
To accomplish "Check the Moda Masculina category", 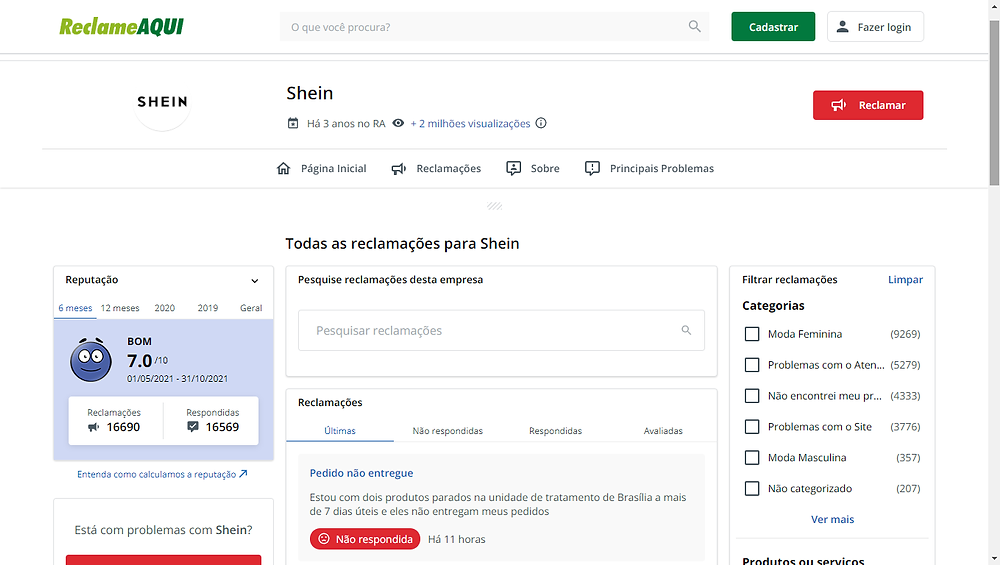I will point(752,458).
